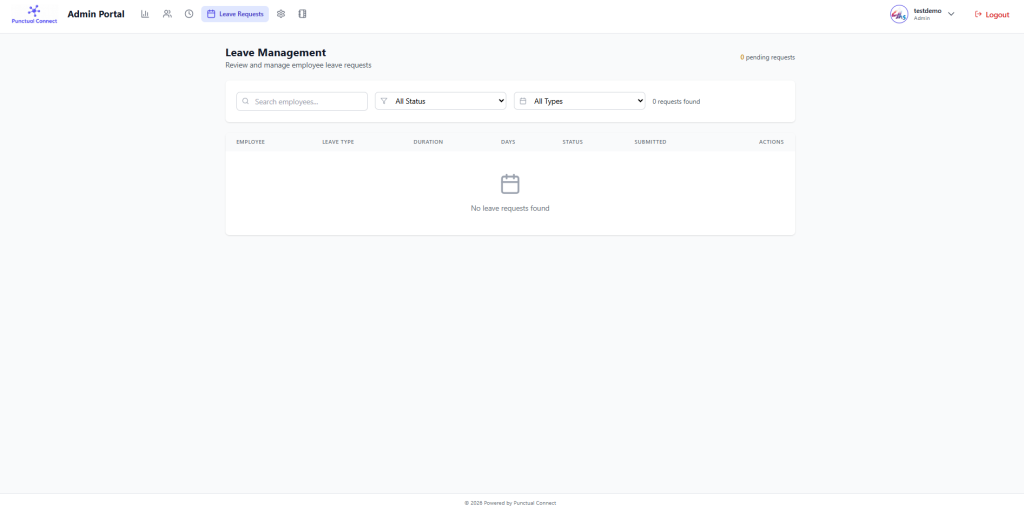Screen dimensions: 1024x508
Task: Open the employees people icon
Action: pyautogui.click(x=167, y=14)
